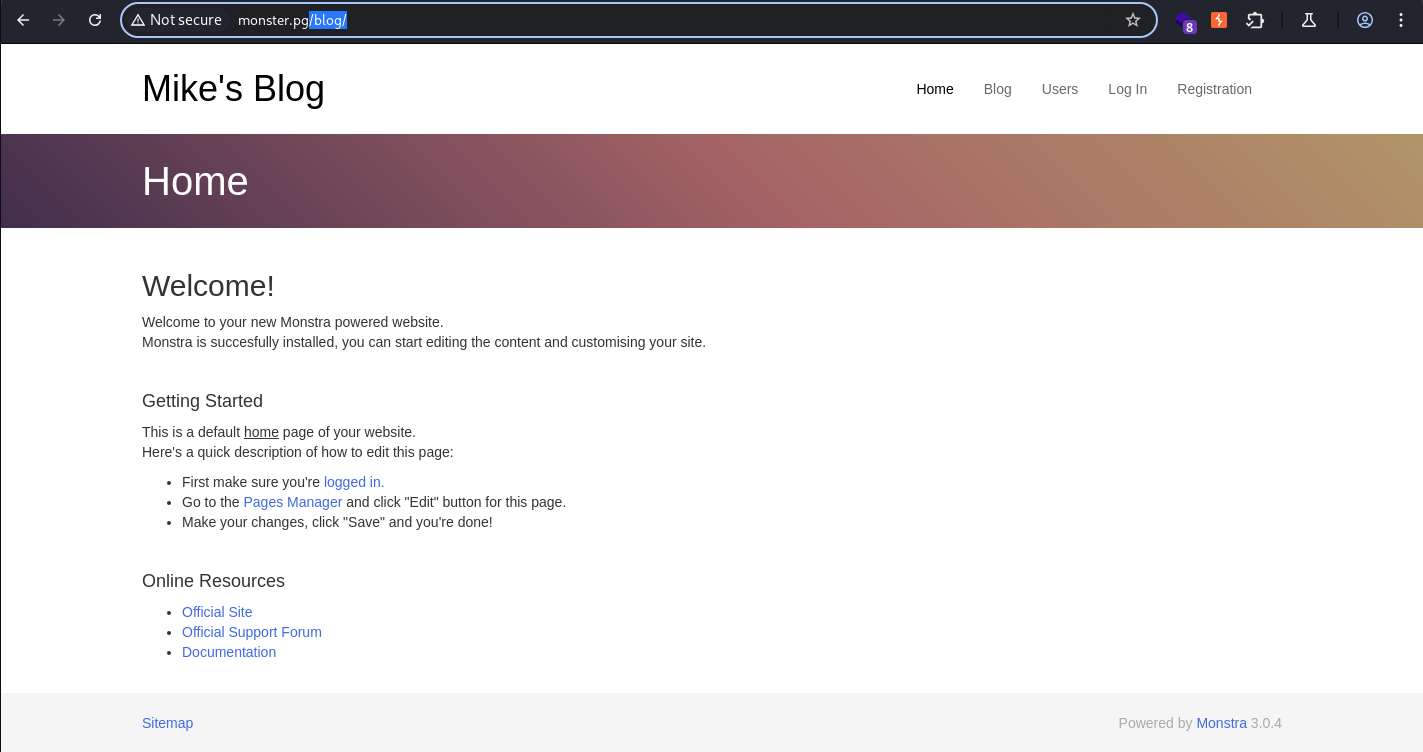Click 'Not secure' label in address bar
The height and width of the screenshot is (752, 1423).
coord(186,20)
